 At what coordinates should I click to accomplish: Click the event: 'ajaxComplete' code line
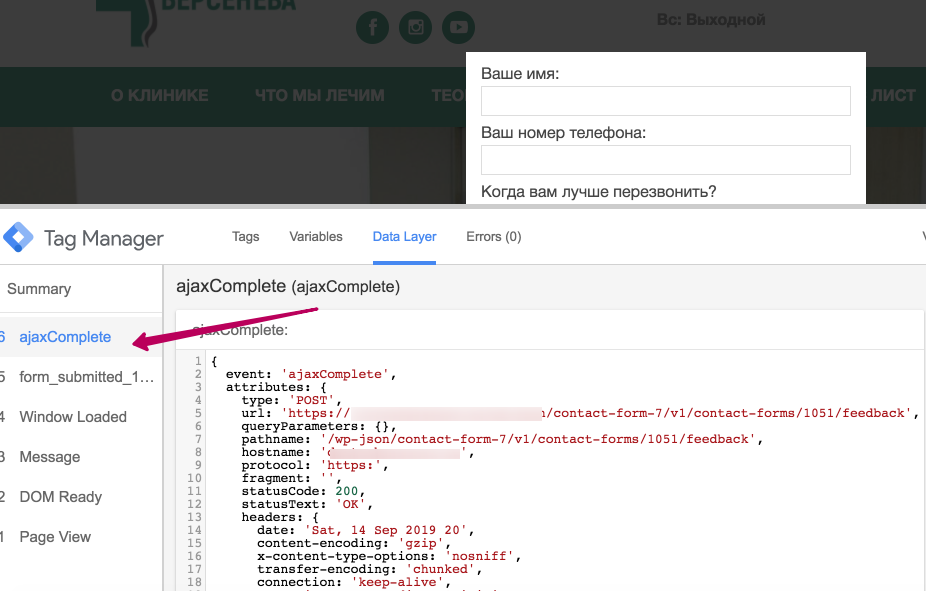point(311,374)
